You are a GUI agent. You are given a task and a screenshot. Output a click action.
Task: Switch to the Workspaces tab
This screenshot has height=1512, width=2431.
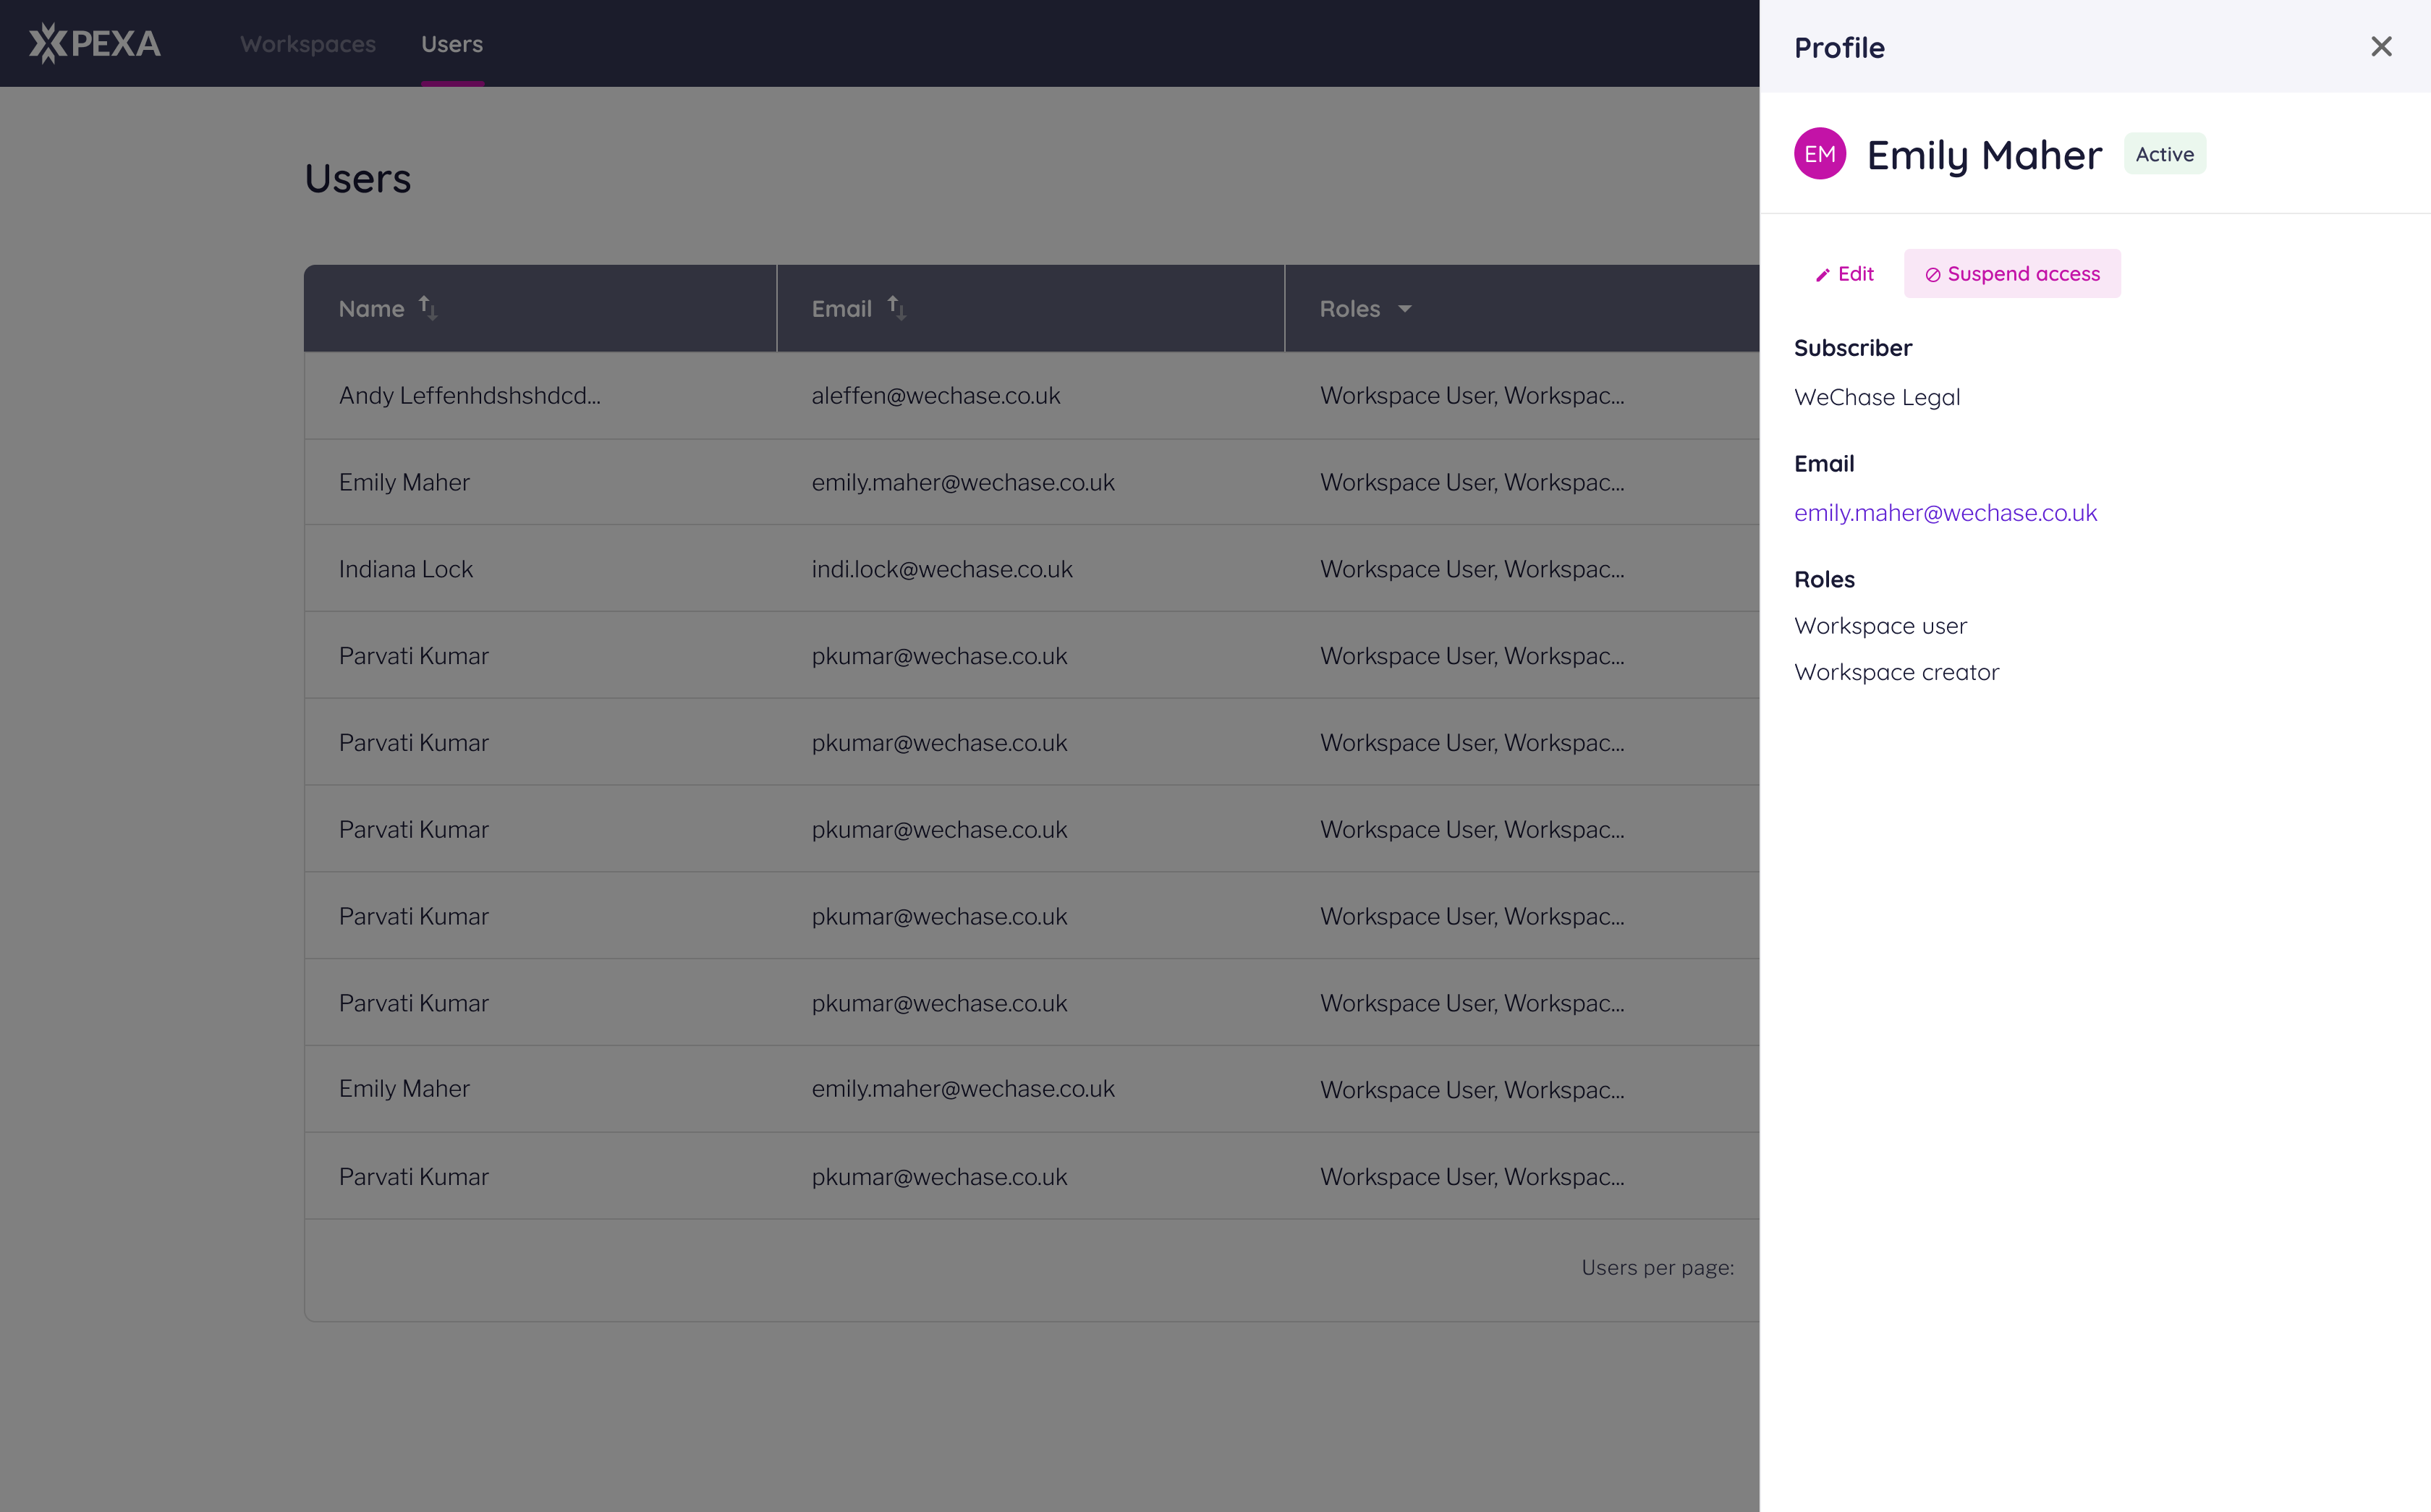(x=308, y=44)
